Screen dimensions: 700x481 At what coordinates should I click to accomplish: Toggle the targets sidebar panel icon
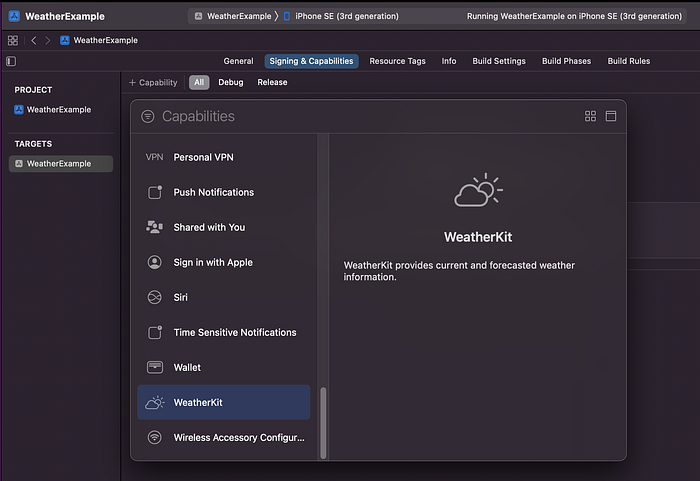pyautogui.click(x=11, y=61)
